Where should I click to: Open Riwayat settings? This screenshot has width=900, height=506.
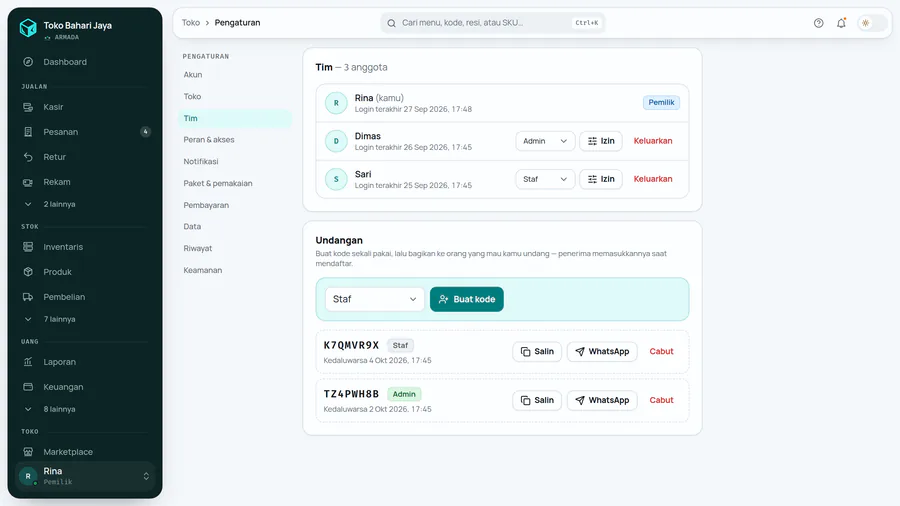[x=234, y=248]
